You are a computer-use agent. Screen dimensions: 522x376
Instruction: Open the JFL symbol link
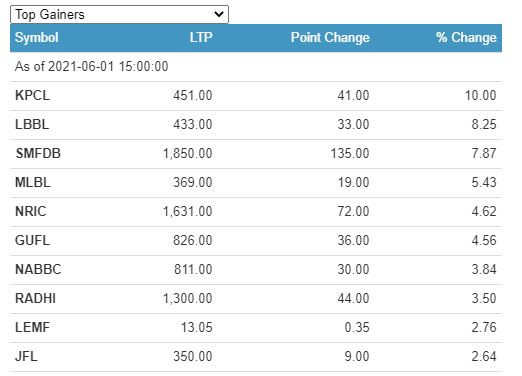26,356
